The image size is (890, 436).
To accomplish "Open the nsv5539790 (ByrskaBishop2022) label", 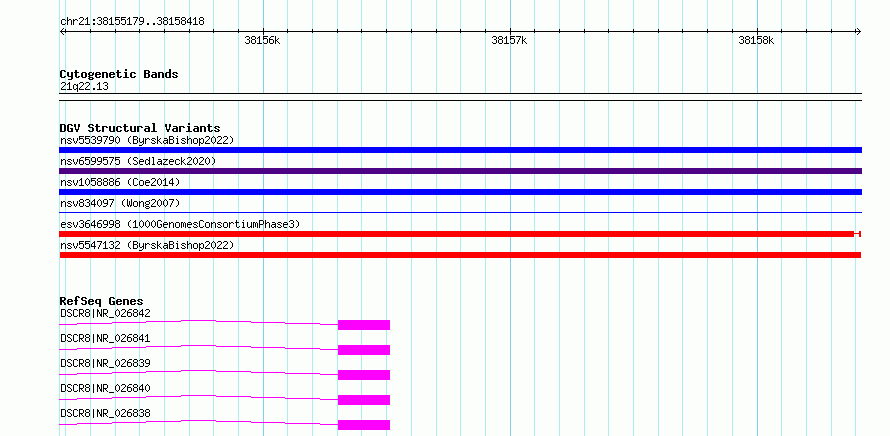I will [x=147, y=140].
